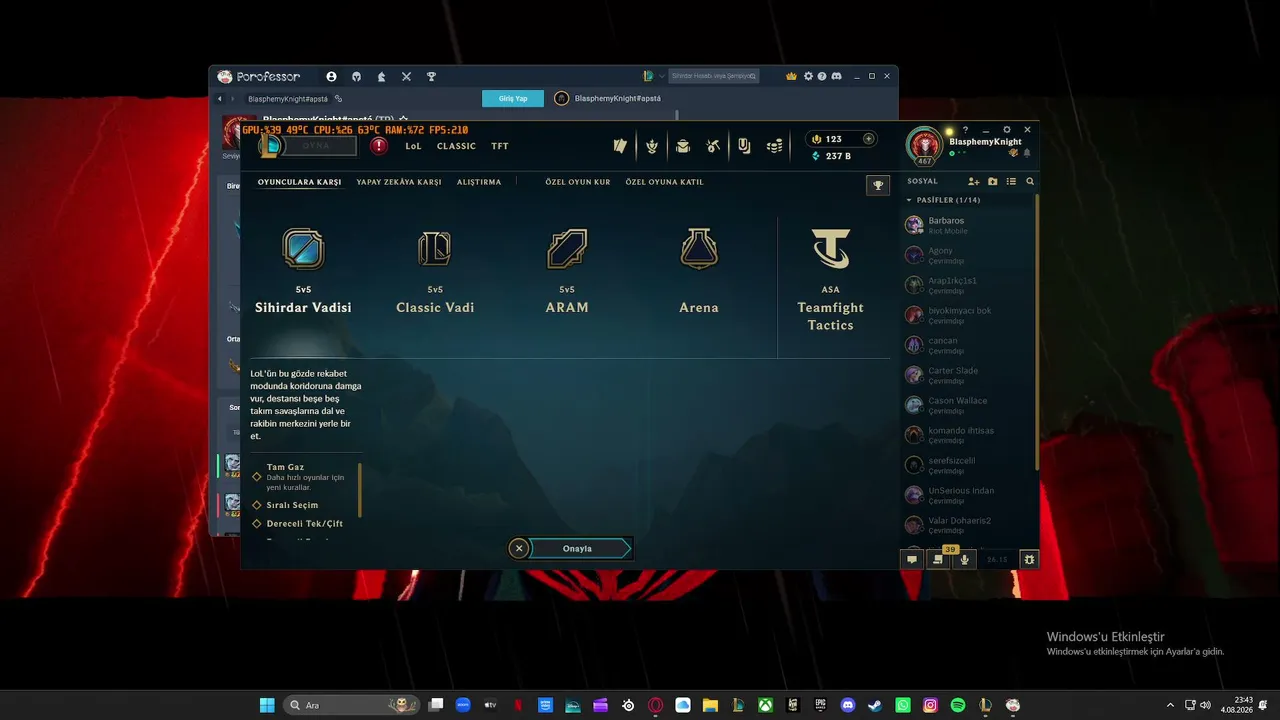This screenshot has width=1280, height=720.
Task: Select Teamfight Tactics mode
Action: click(x=831, y=279)
